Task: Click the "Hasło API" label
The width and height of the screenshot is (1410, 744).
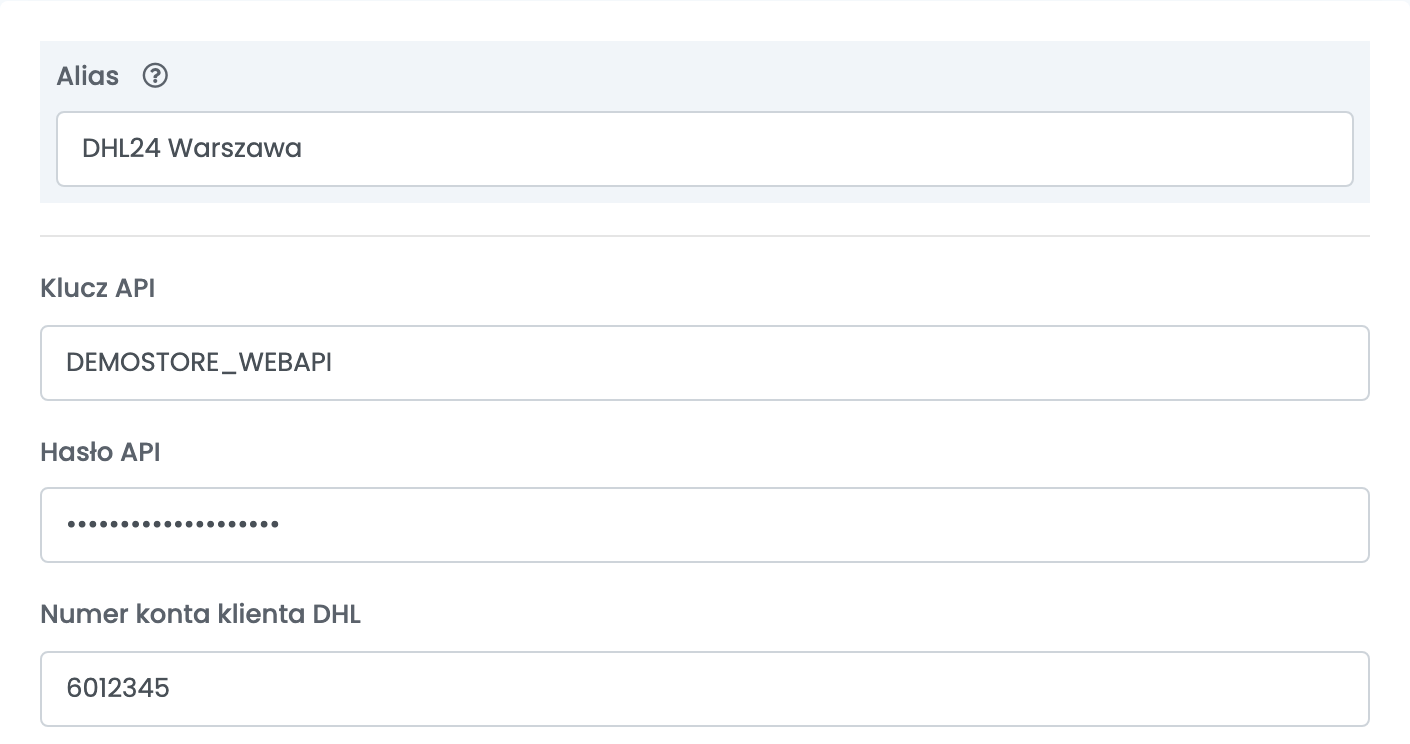Action: pyautogui.click(x=100, y=452)
